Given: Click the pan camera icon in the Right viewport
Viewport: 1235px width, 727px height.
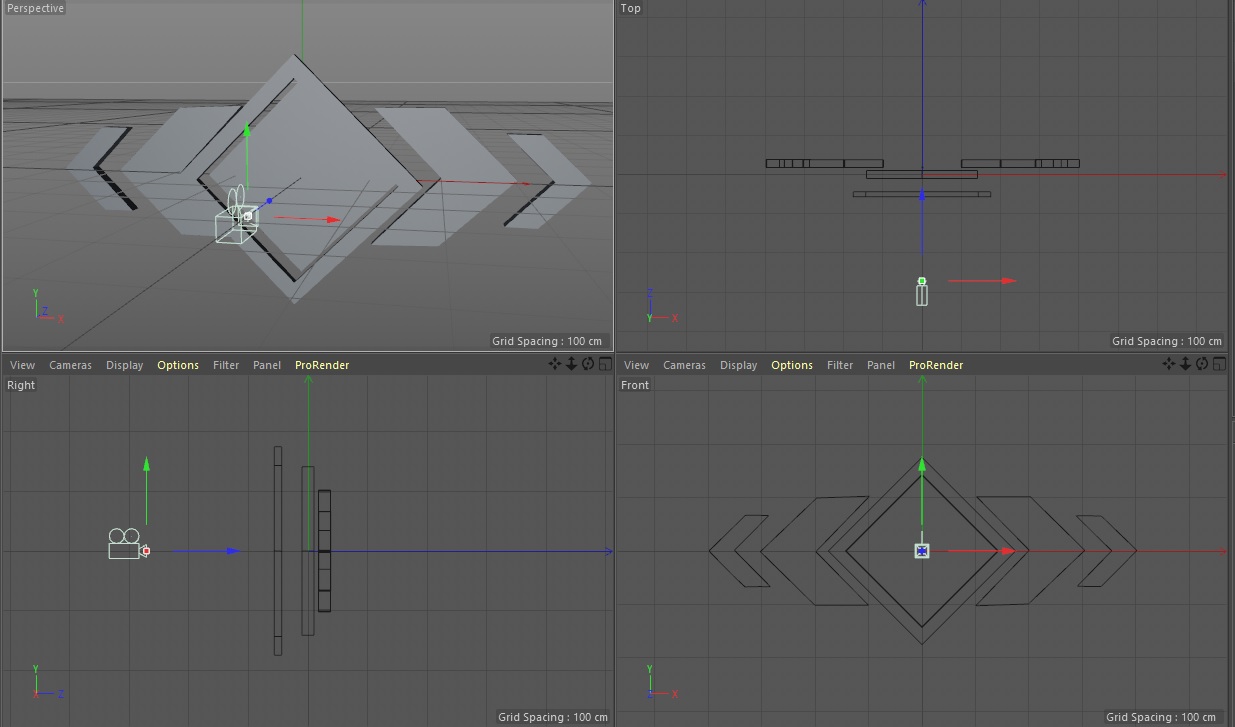Looking at the screenshot, I should [x=553, y=365].
